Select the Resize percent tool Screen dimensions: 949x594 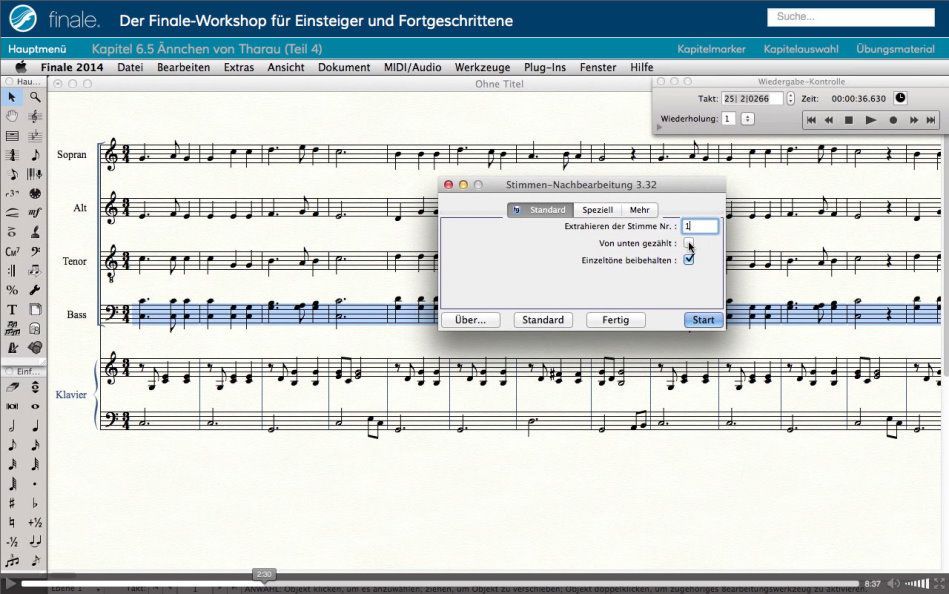(12, 290)
